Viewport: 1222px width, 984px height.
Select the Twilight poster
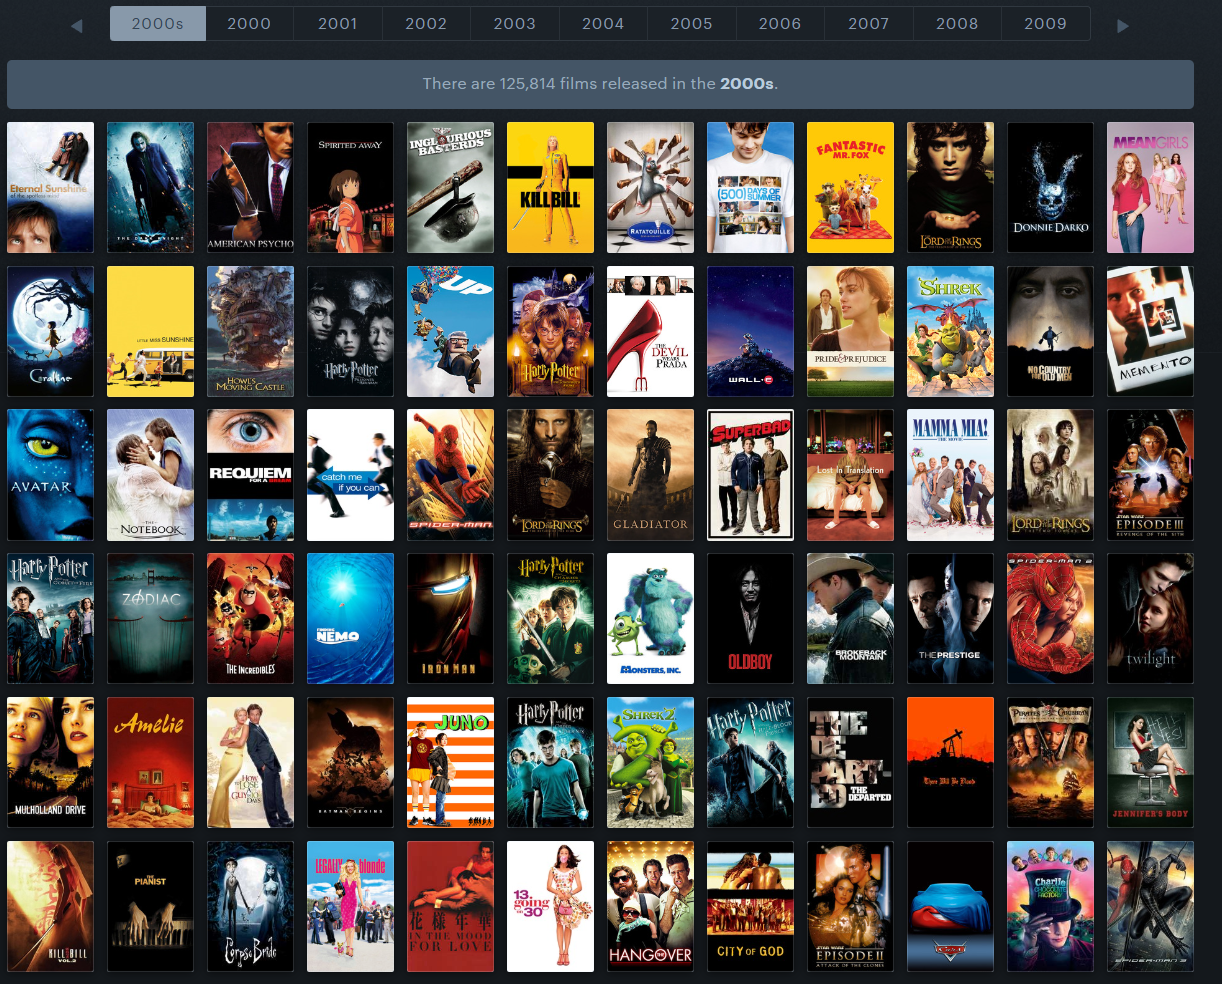1150,619
